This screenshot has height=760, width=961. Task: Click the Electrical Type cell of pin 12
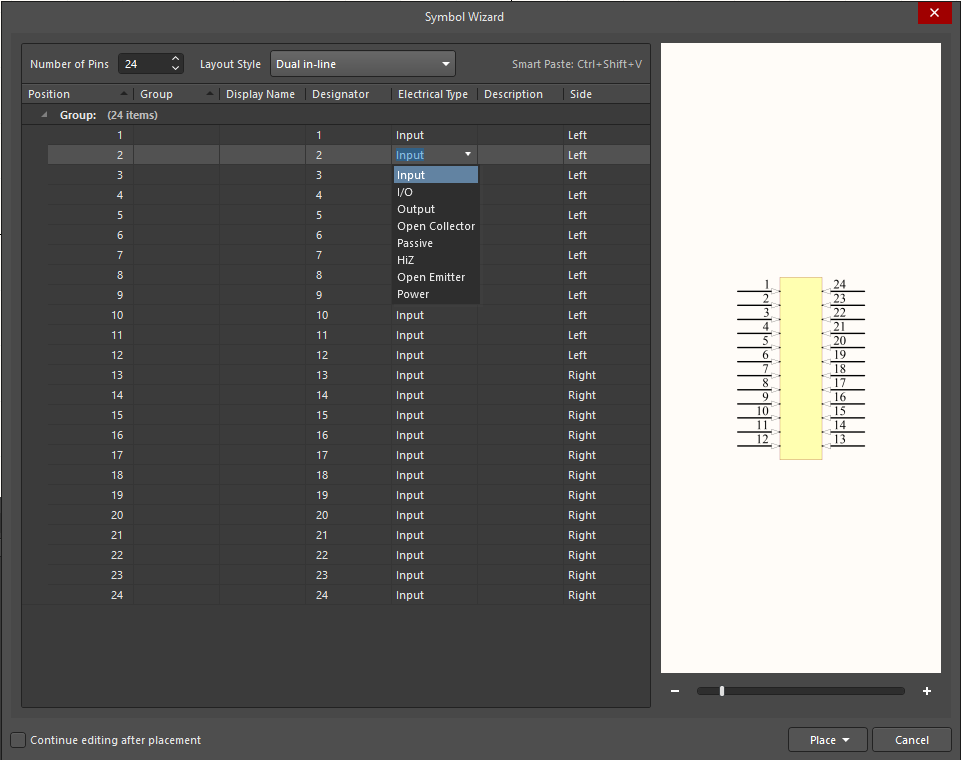pyautogui.click(x=435, y=355)
